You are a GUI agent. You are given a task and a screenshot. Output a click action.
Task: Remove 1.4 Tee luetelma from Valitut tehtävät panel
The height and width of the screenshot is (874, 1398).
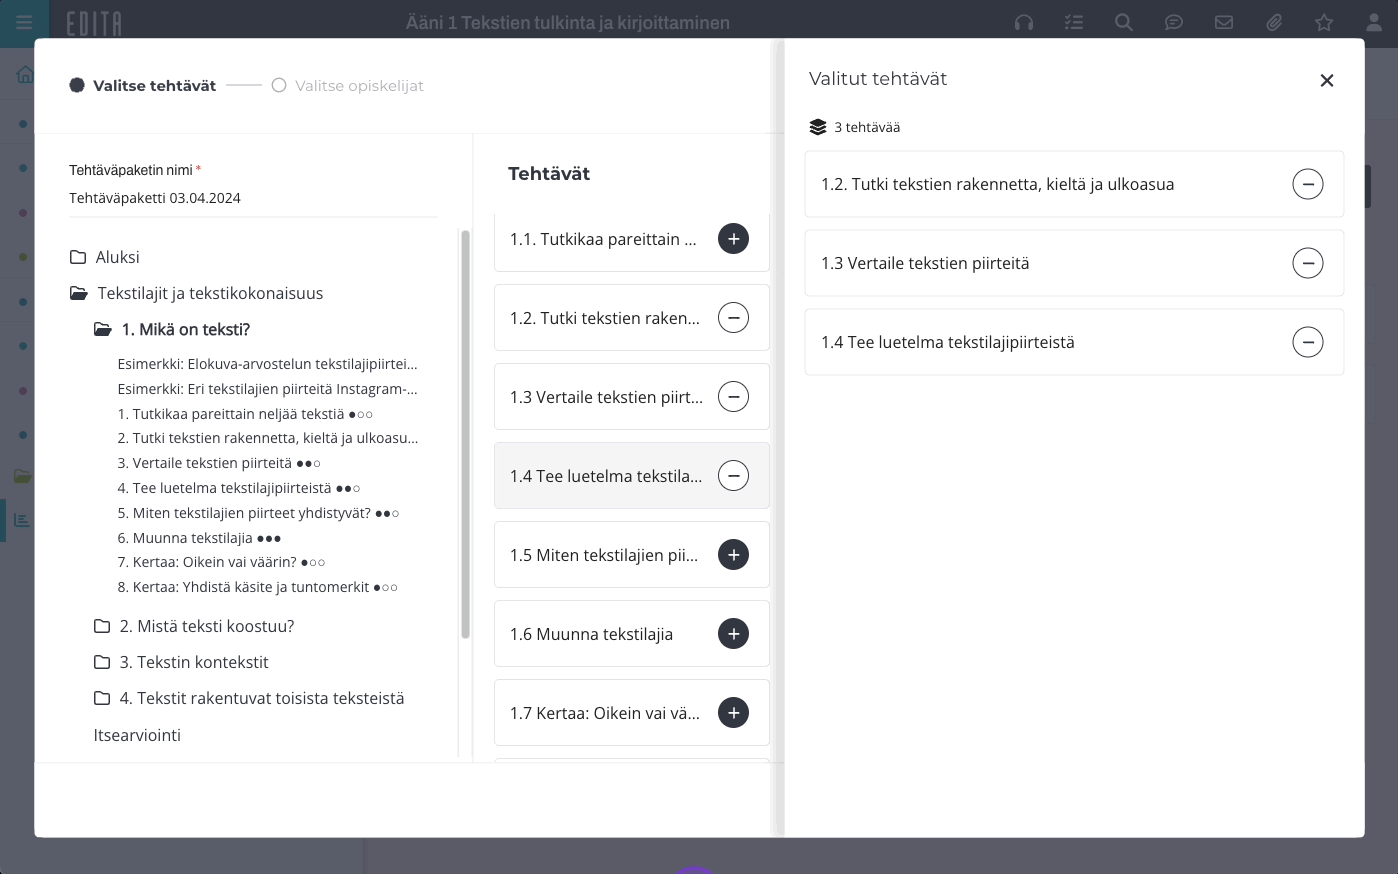[1307, 342]
